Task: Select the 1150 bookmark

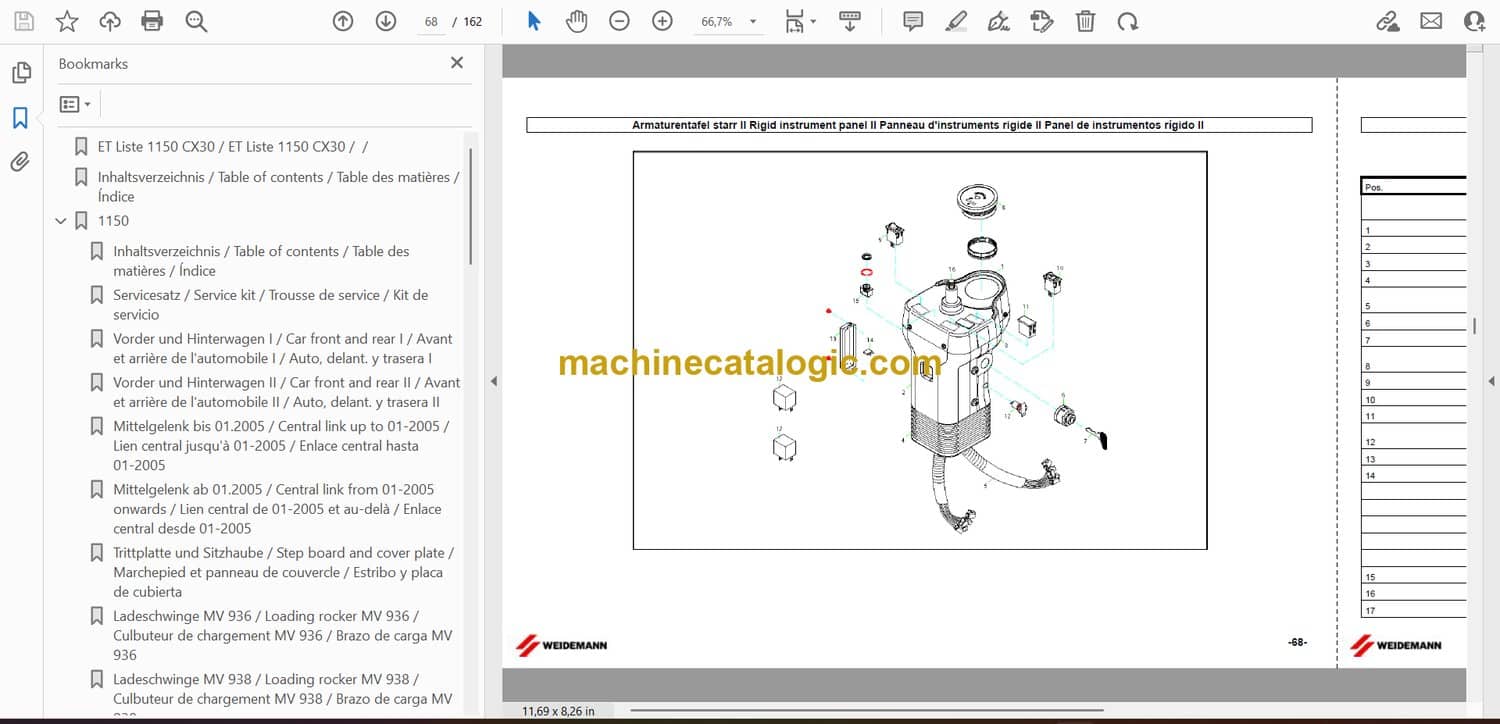Action: pos(113,221)
